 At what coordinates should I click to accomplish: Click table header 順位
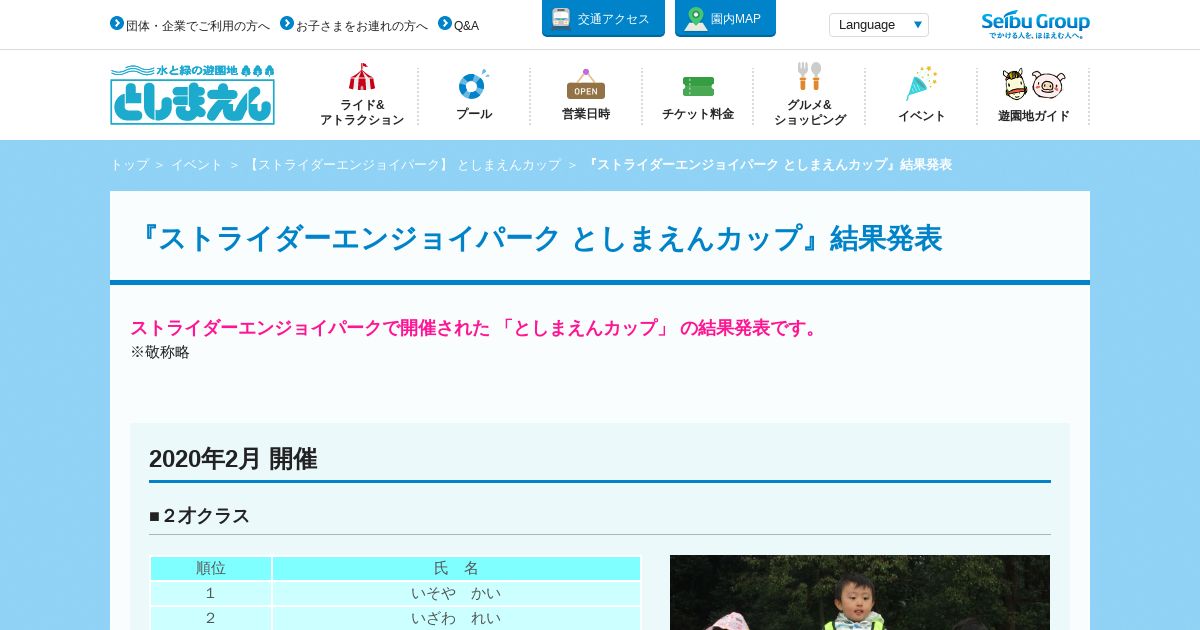[x=211, y=568]
